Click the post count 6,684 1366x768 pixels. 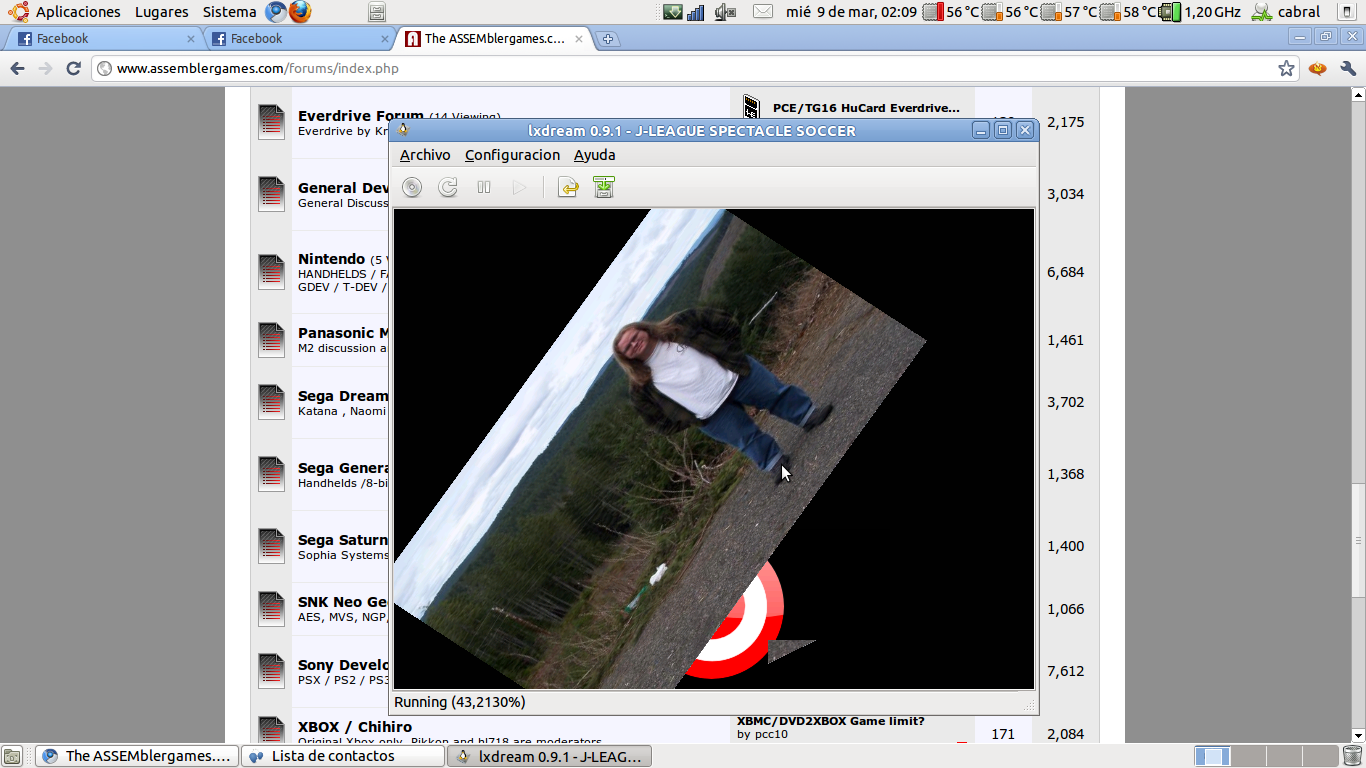tap(1065, 272)
